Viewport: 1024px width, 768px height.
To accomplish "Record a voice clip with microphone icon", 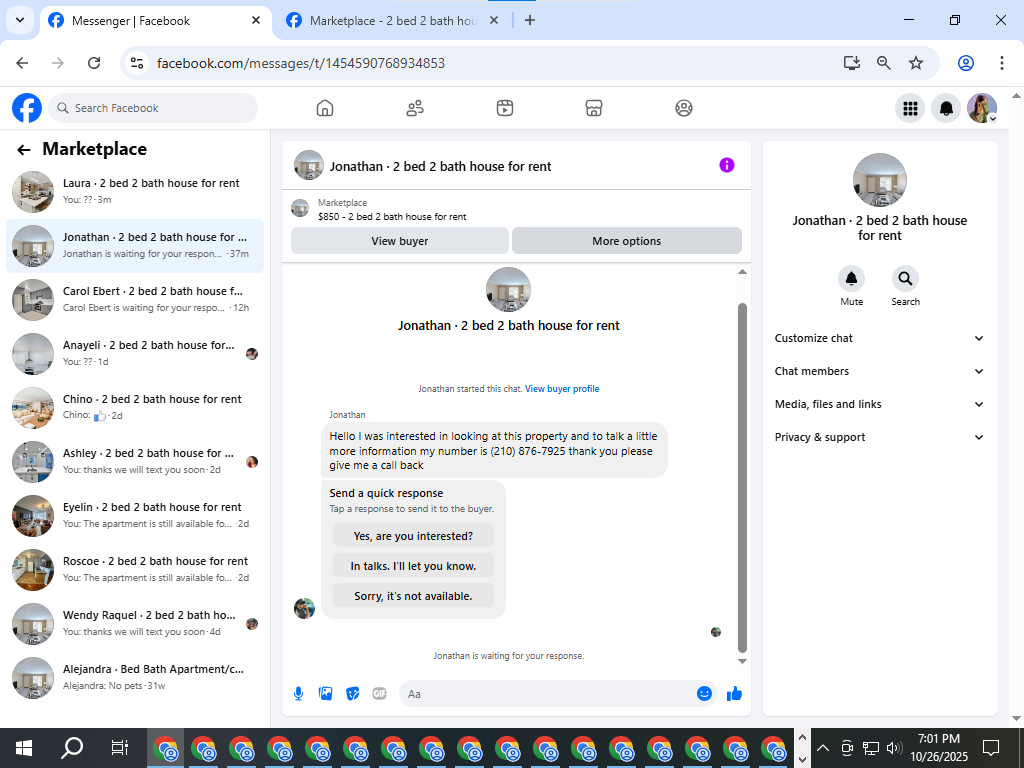I will point(298,694).
